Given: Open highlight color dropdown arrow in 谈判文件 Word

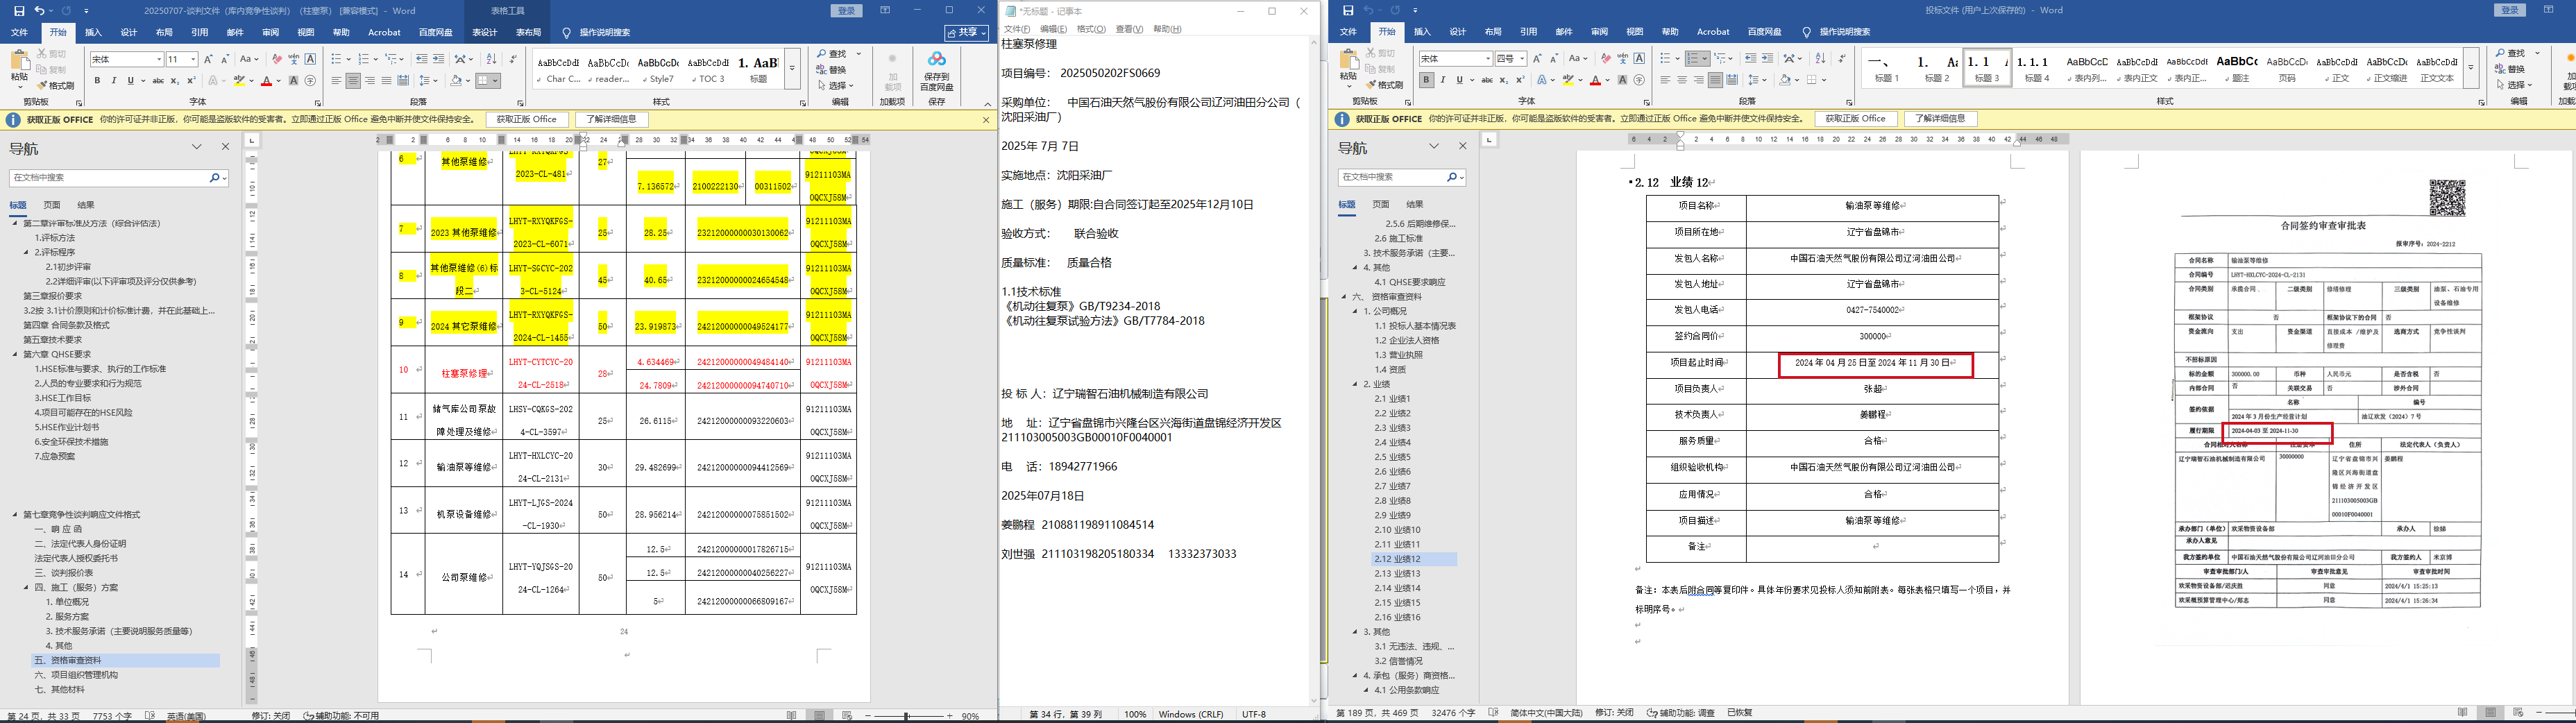Looking at the screenshot, I should 251,81.
